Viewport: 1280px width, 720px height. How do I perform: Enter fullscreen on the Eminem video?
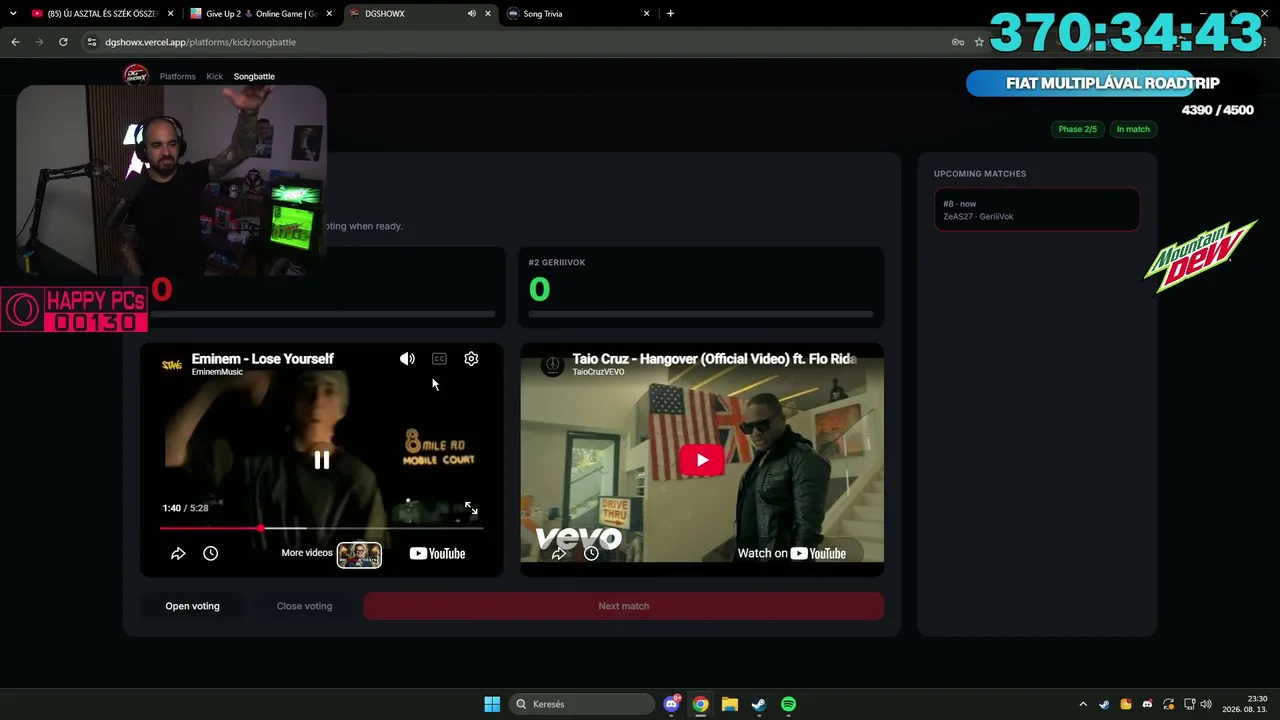pyautogui.click(x=471, y=508)
